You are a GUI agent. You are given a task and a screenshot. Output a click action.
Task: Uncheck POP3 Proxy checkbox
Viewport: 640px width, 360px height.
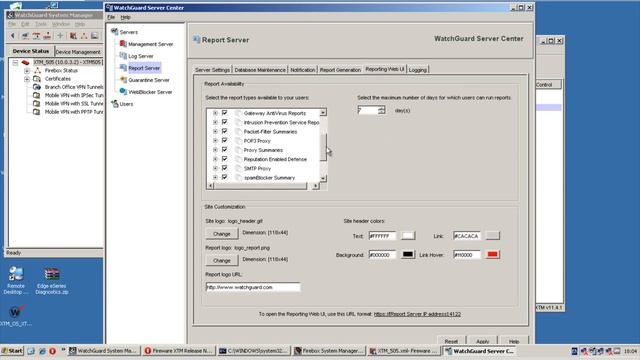coord(224,140)
